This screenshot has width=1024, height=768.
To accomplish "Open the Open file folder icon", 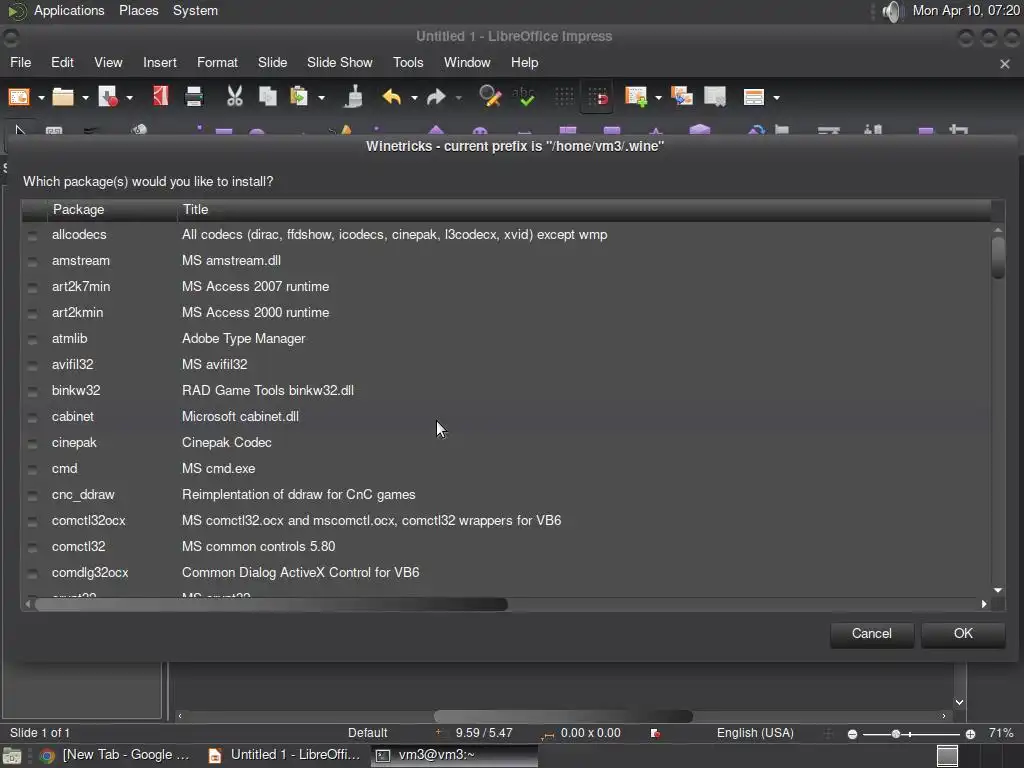I will [63, 97].
